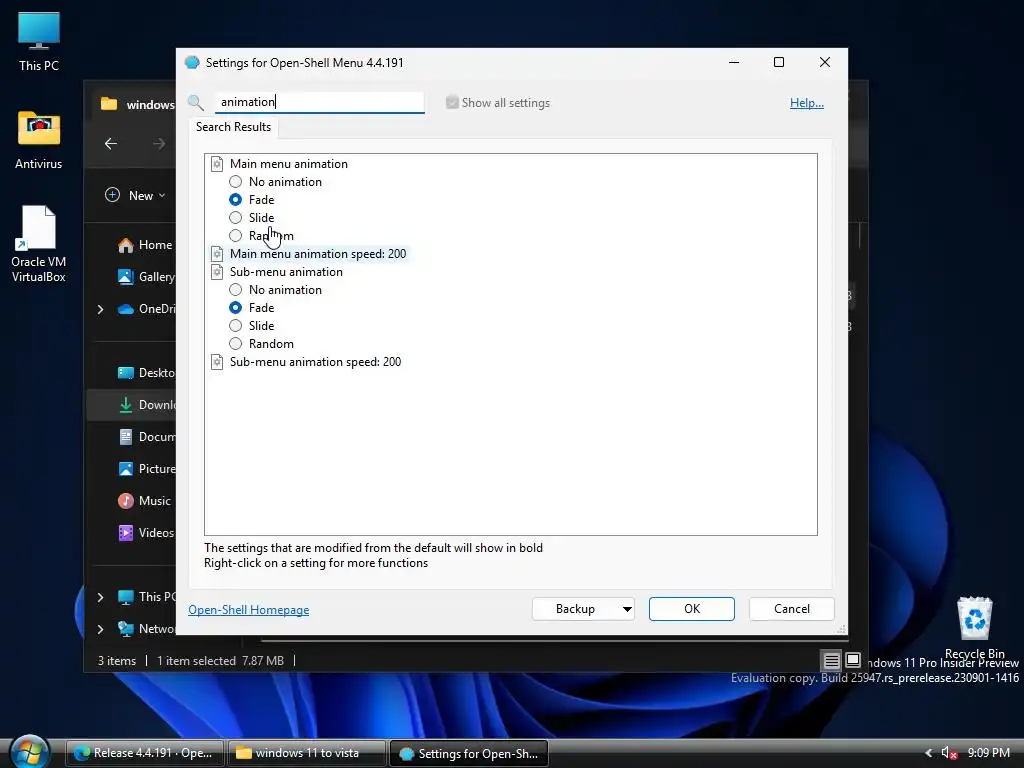This screenshot has width=1024, height=768.
Task: Open Desktop in File Explorer sidebar
Action: tap(146, 373)
